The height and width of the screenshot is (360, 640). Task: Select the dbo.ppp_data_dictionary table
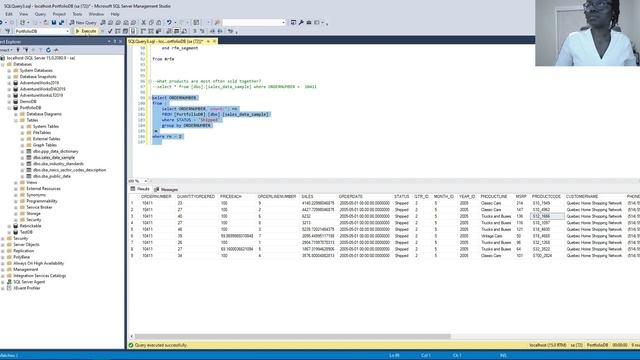point(56,151)
